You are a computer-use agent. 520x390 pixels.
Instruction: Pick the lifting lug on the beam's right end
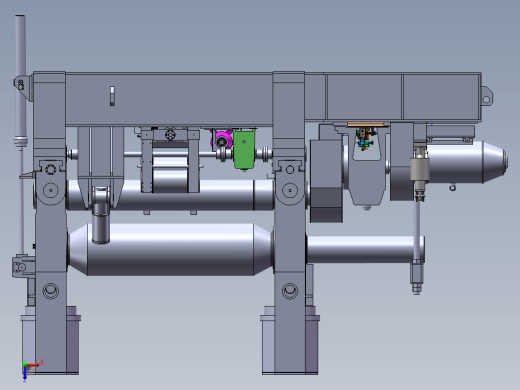(x=486, y=97)
